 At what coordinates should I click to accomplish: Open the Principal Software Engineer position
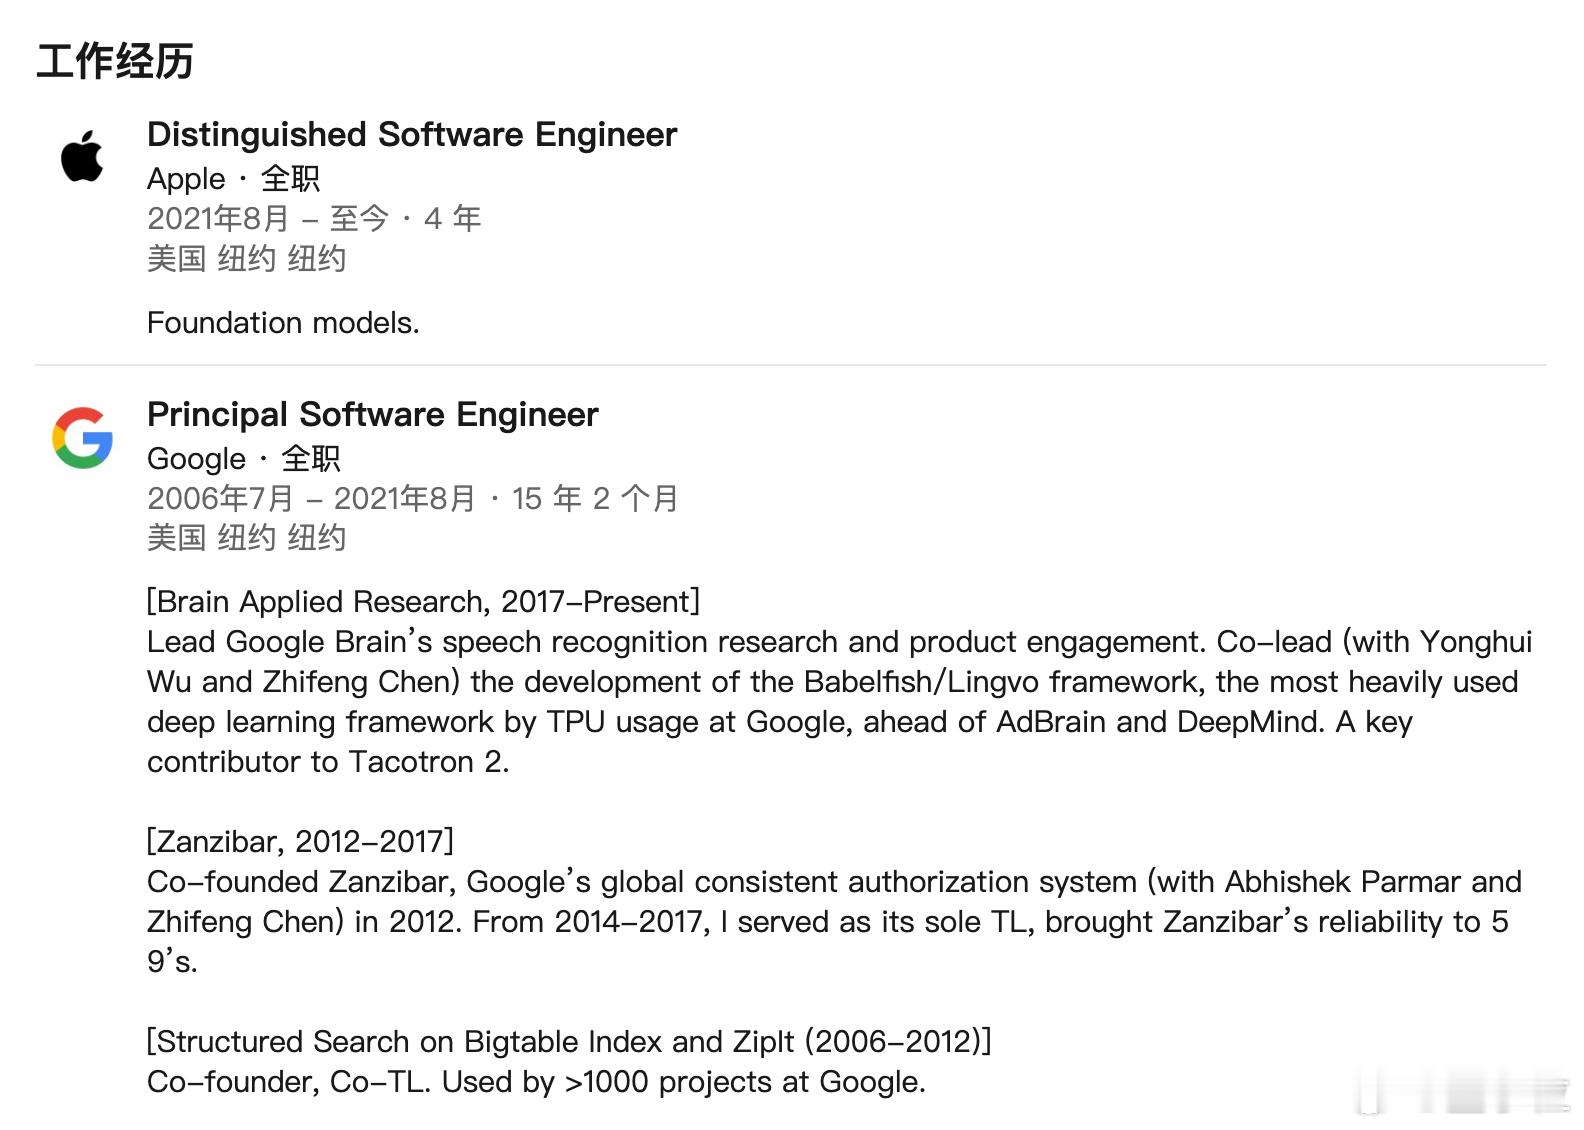point(373,414)
